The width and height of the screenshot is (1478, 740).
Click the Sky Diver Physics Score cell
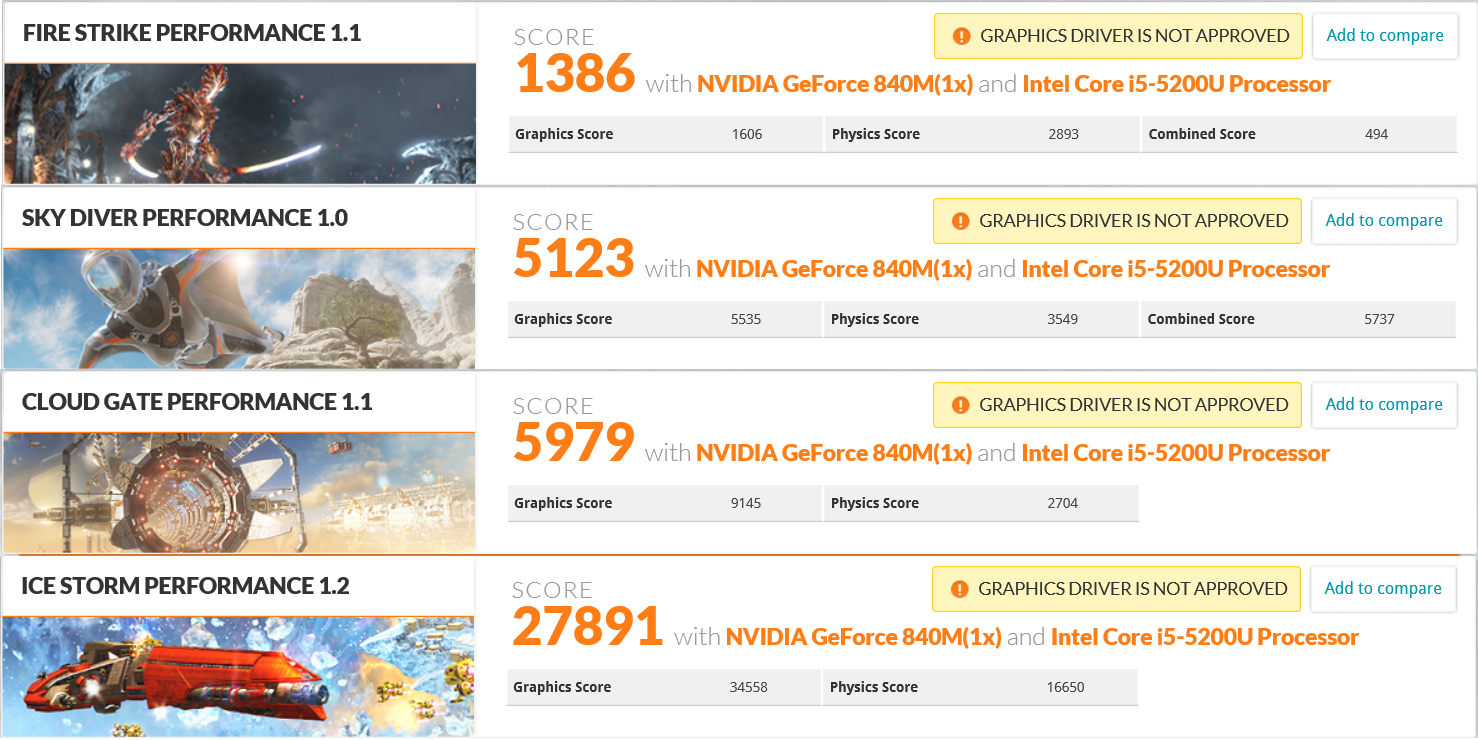(982, 320)
